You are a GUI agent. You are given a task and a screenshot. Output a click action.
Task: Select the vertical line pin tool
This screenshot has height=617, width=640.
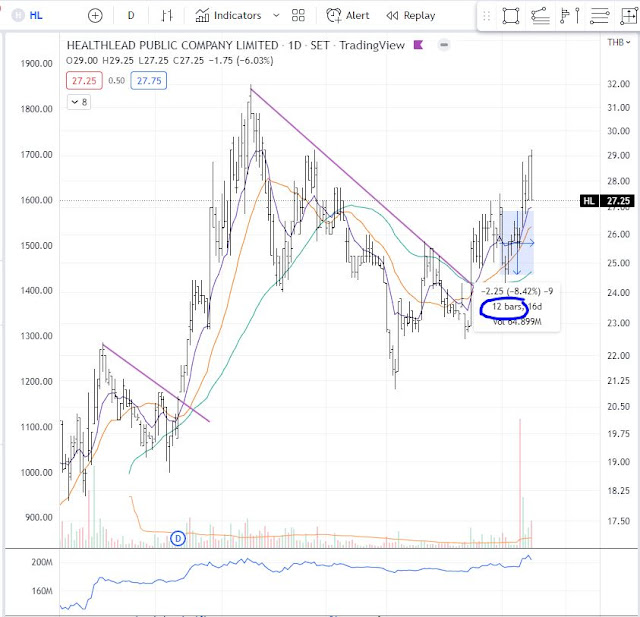coord(578,16)
